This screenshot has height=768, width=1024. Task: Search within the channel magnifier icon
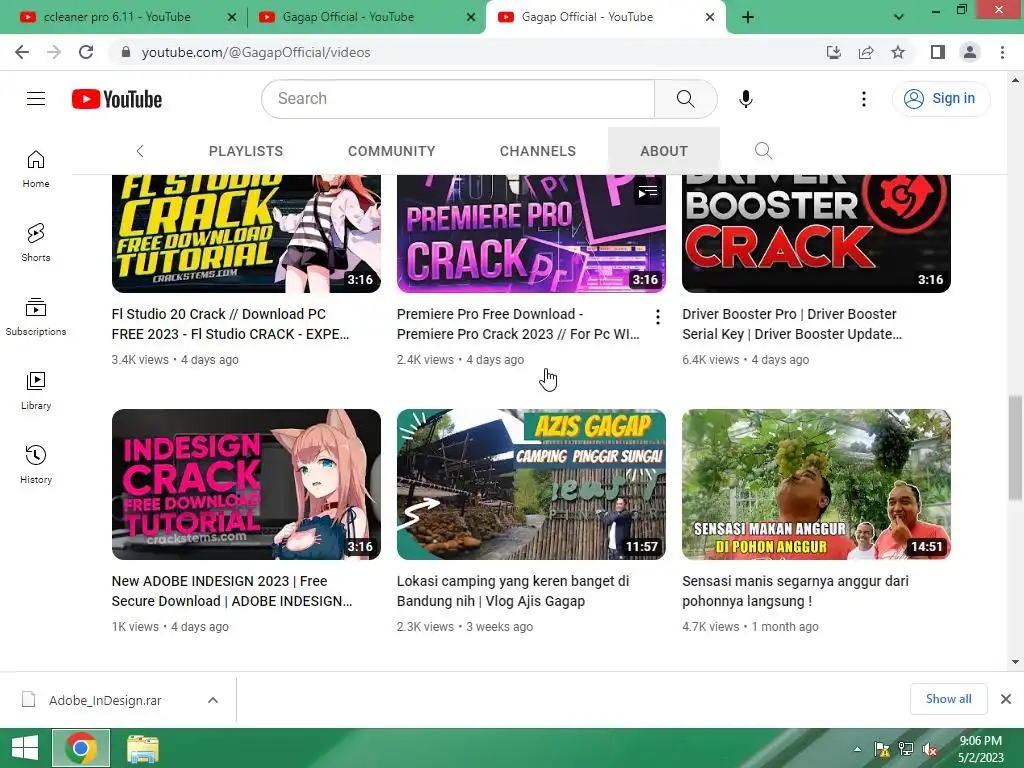click(763, 151)
